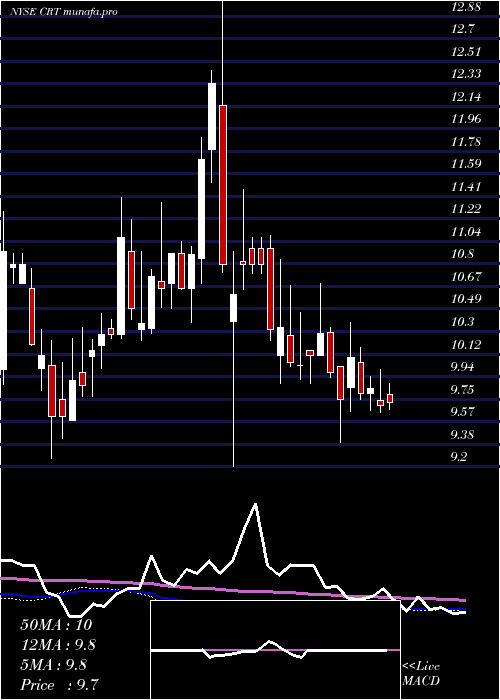This screenshot has width=500, height=700.
Task: Click the 50MA : 10 indicator text
Action: click(56, 625)
